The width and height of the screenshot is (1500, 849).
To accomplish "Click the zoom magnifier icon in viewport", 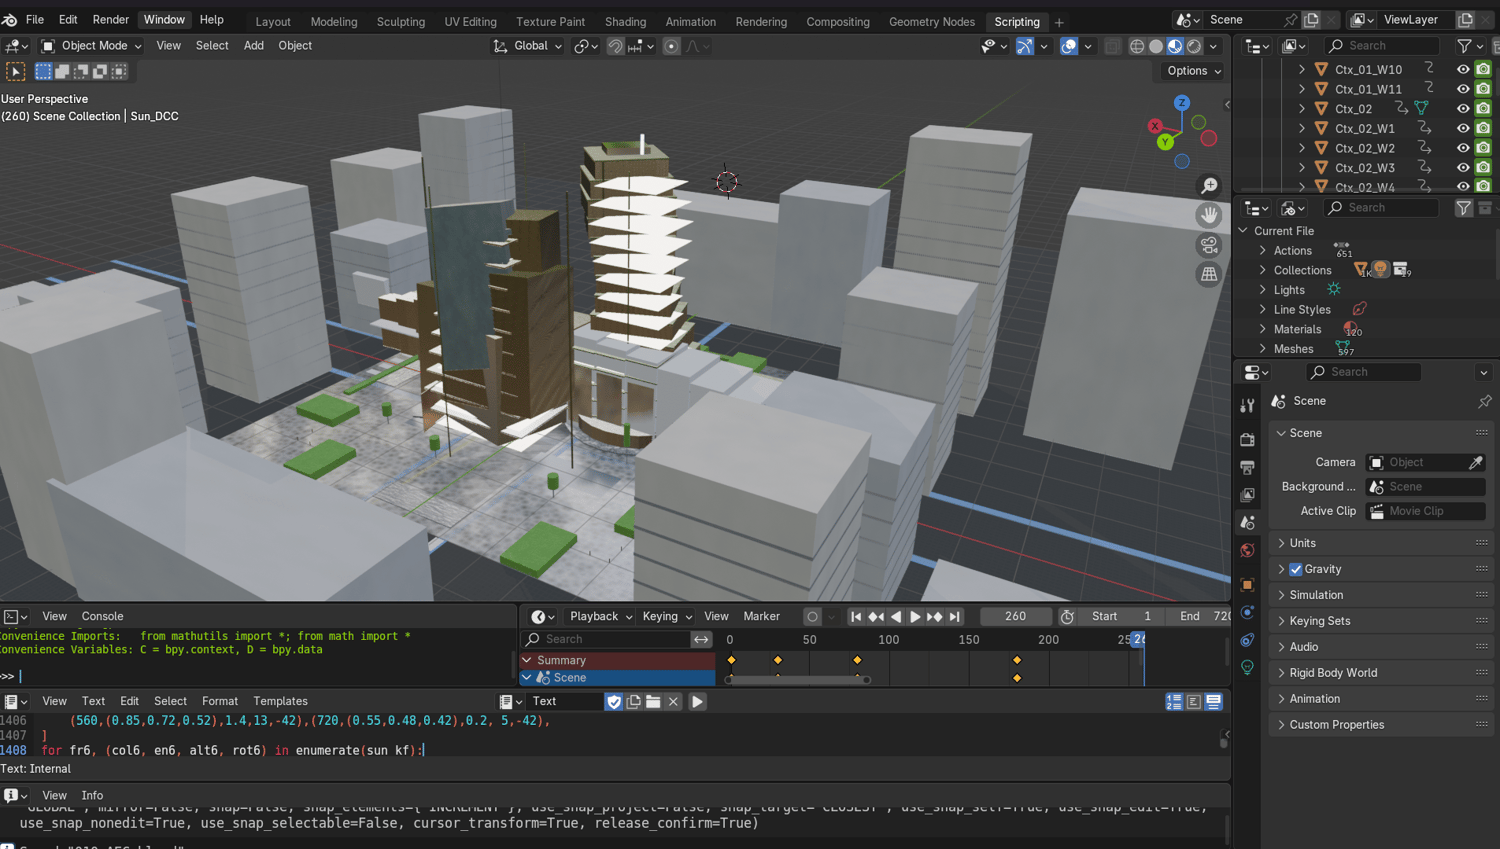I will 1209,186.
